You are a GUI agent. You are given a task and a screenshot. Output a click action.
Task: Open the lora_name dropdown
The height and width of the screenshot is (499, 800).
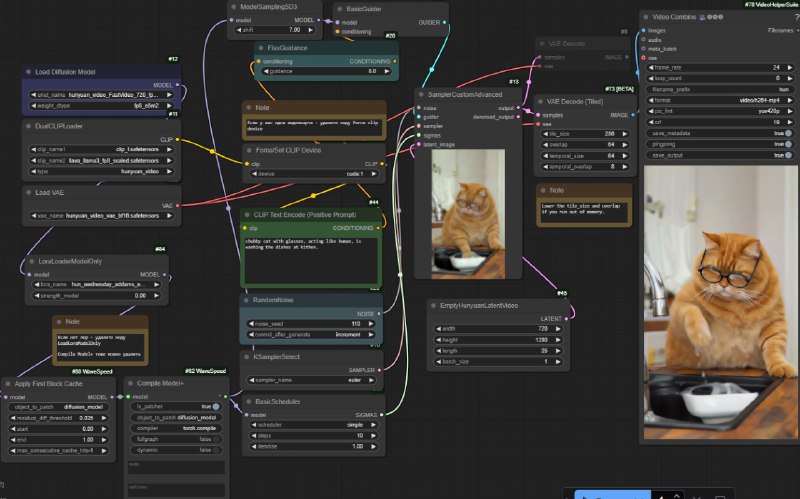(x=96, y=284)
